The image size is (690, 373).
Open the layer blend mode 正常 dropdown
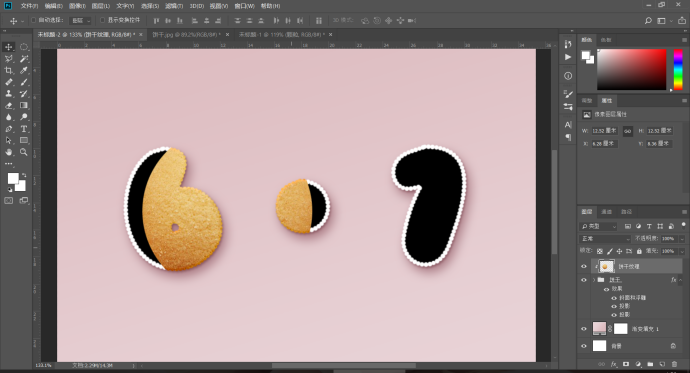[x=605, y=238]
